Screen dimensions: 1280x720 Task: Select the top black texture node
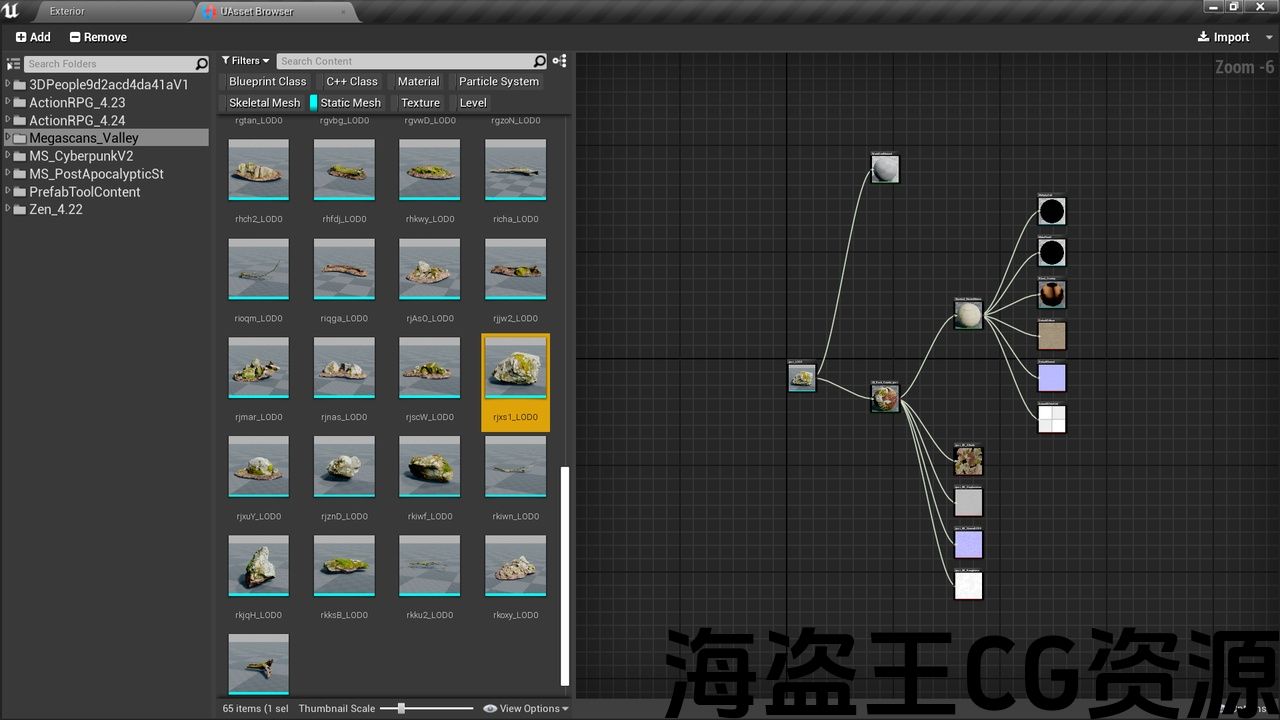[1051, 211]
